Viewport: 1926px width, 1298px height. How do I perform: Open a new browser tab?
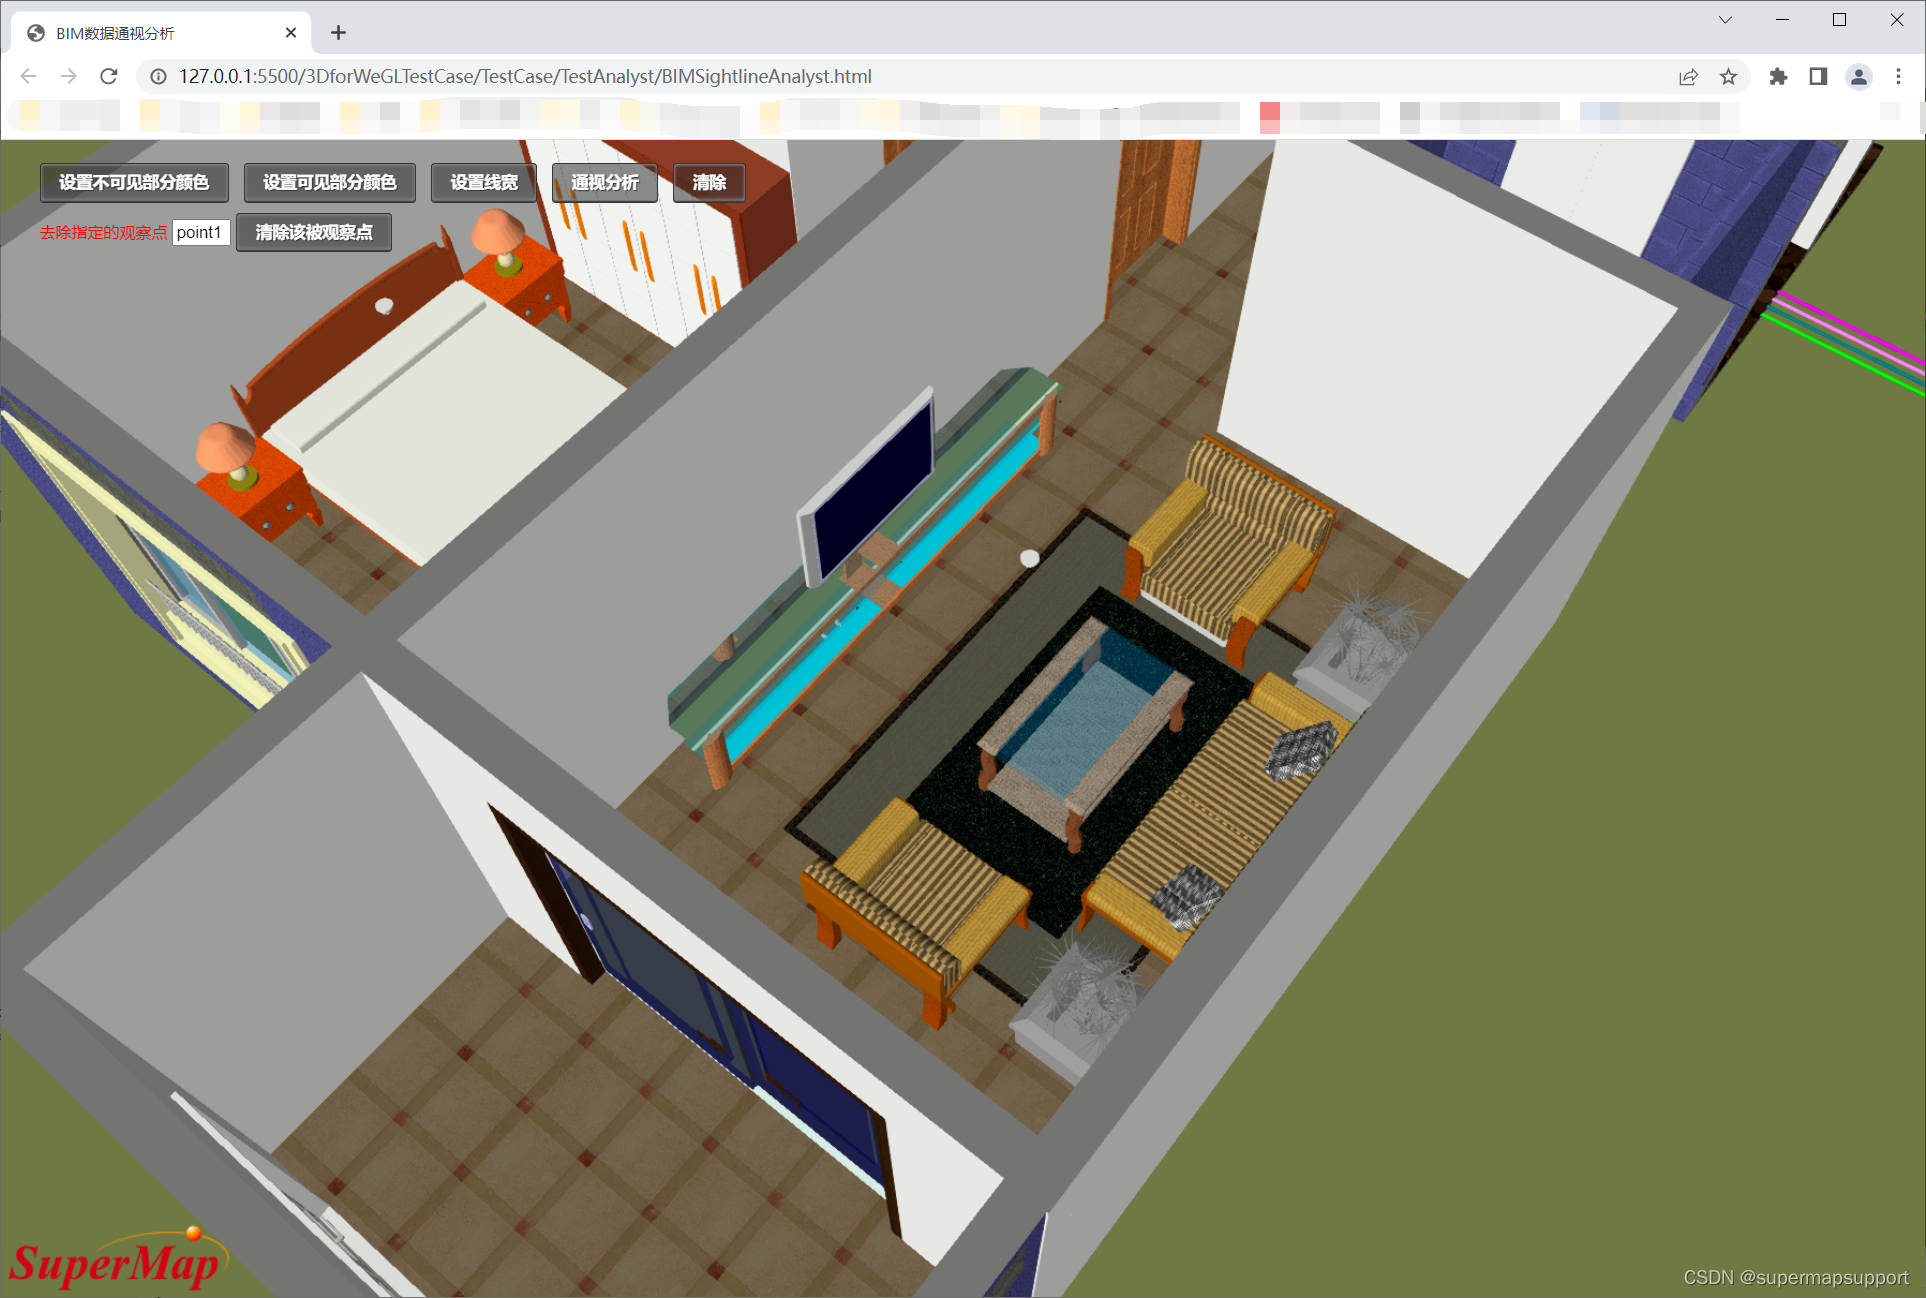338,33
